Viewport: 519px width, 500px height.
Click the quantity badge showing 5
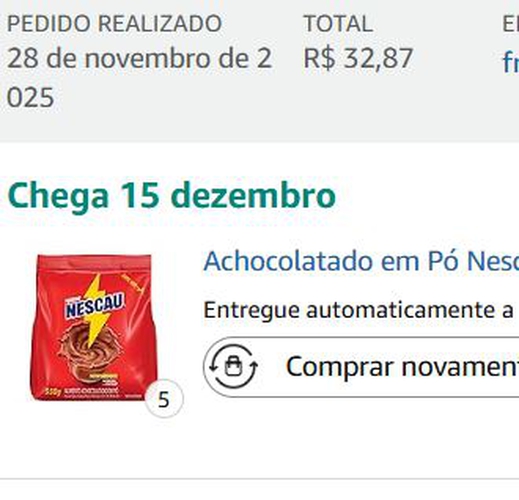pyautogui.click(x=164, y=399)
